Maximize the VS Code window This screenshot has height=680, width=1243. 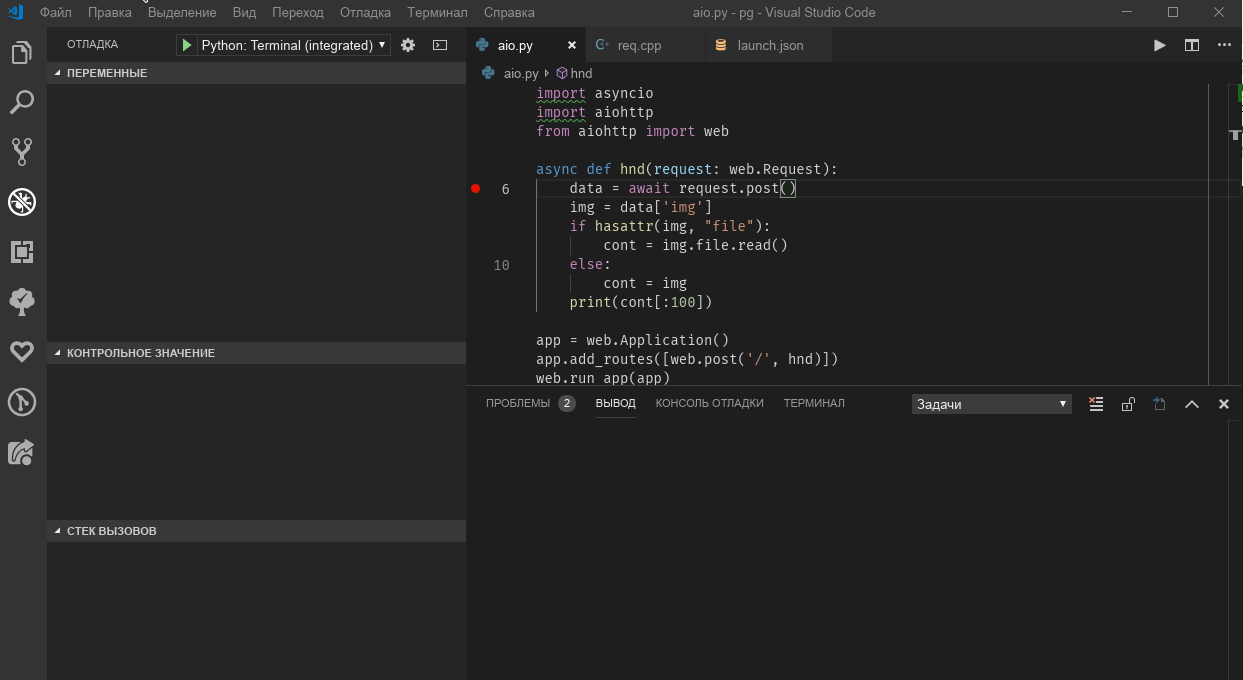pos(1173,13)
